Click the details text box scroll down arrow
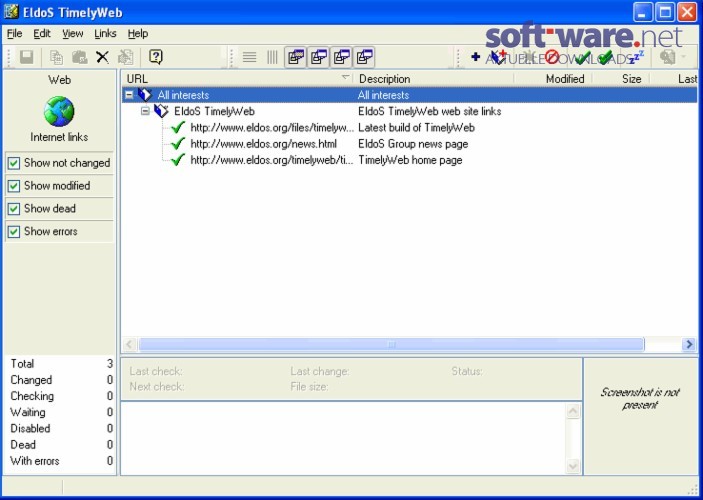Screen dimensions: 703x500 click(x=573, y=466)
